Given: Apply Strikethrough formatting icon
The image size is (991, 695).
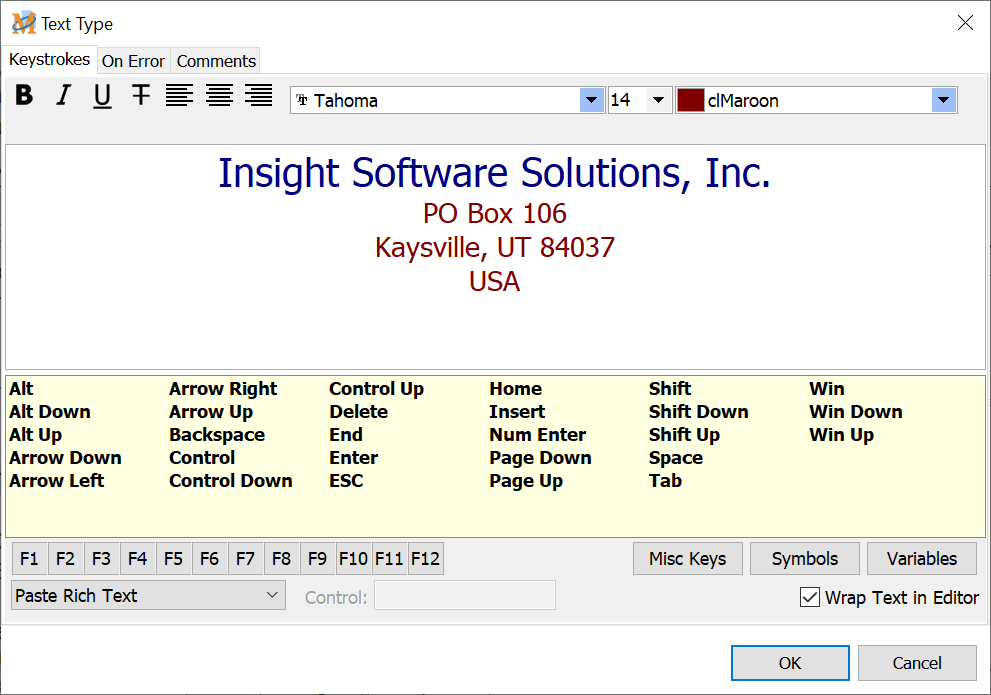Looking at the screenshot, I should [x=141, y=96].
